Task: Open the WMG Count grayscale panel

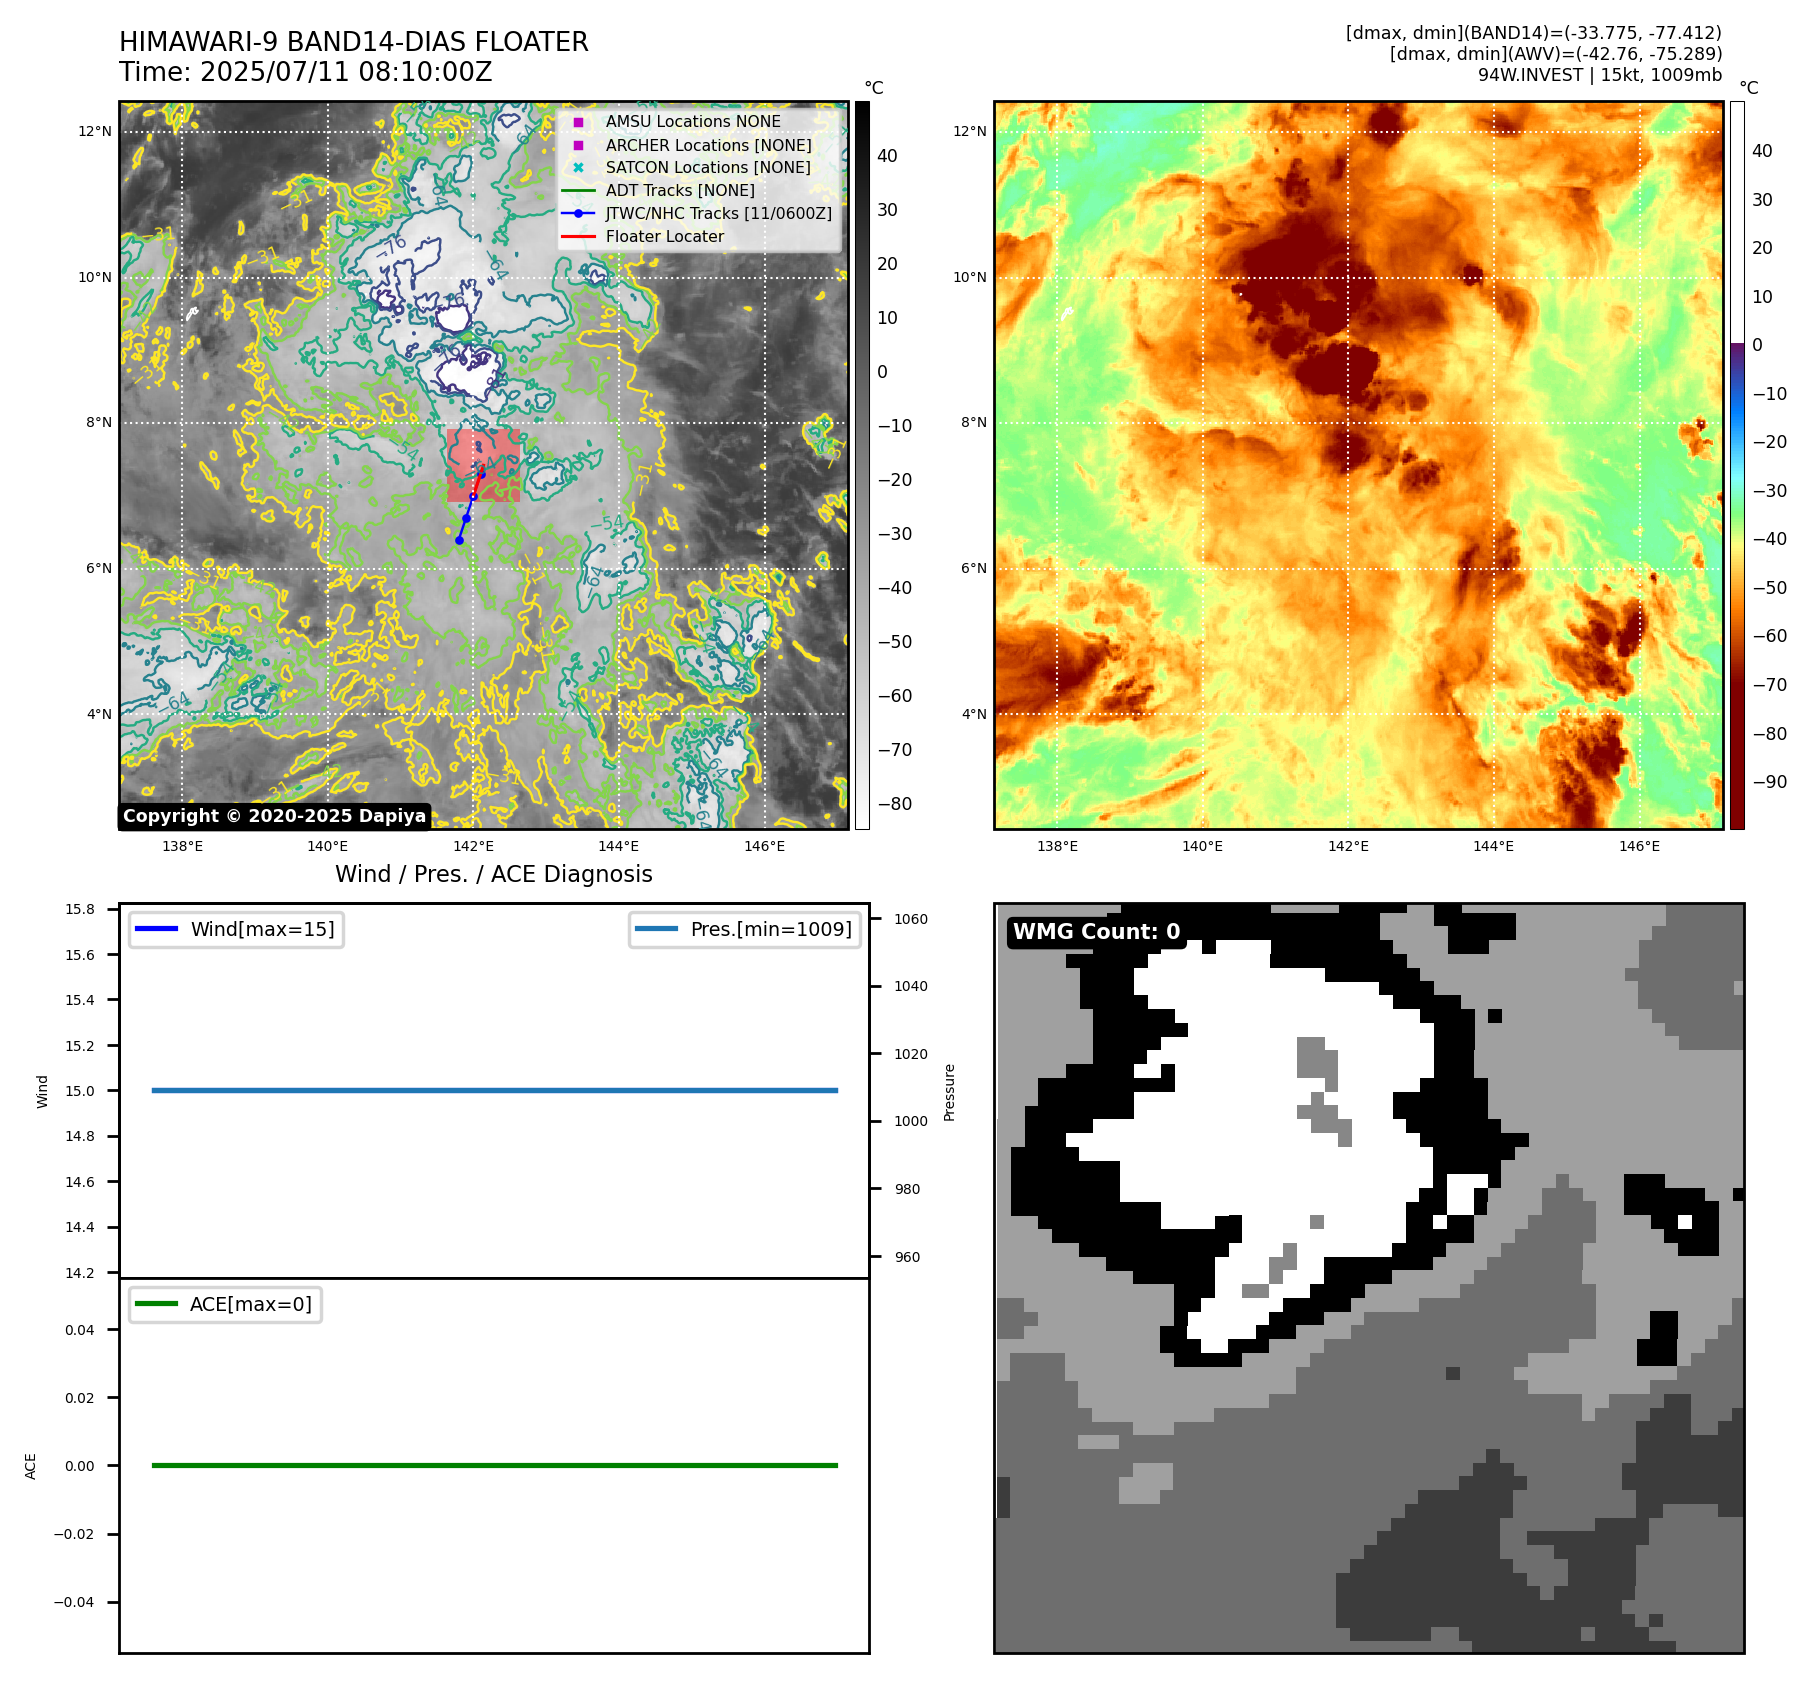Action: coord(1369,1278)
